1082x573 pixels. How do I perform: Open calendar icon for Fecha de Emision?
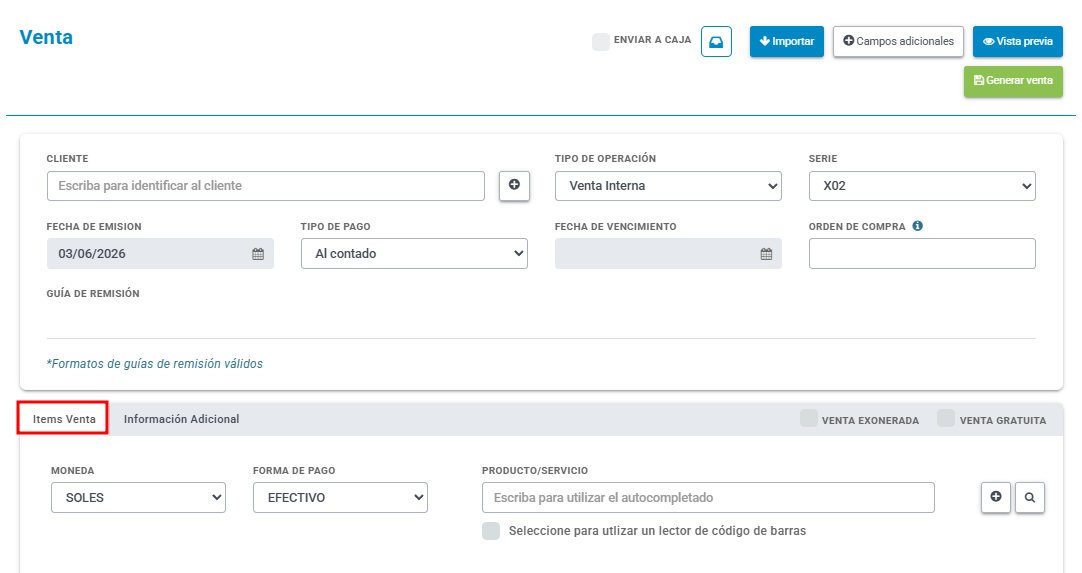point(258,254)
